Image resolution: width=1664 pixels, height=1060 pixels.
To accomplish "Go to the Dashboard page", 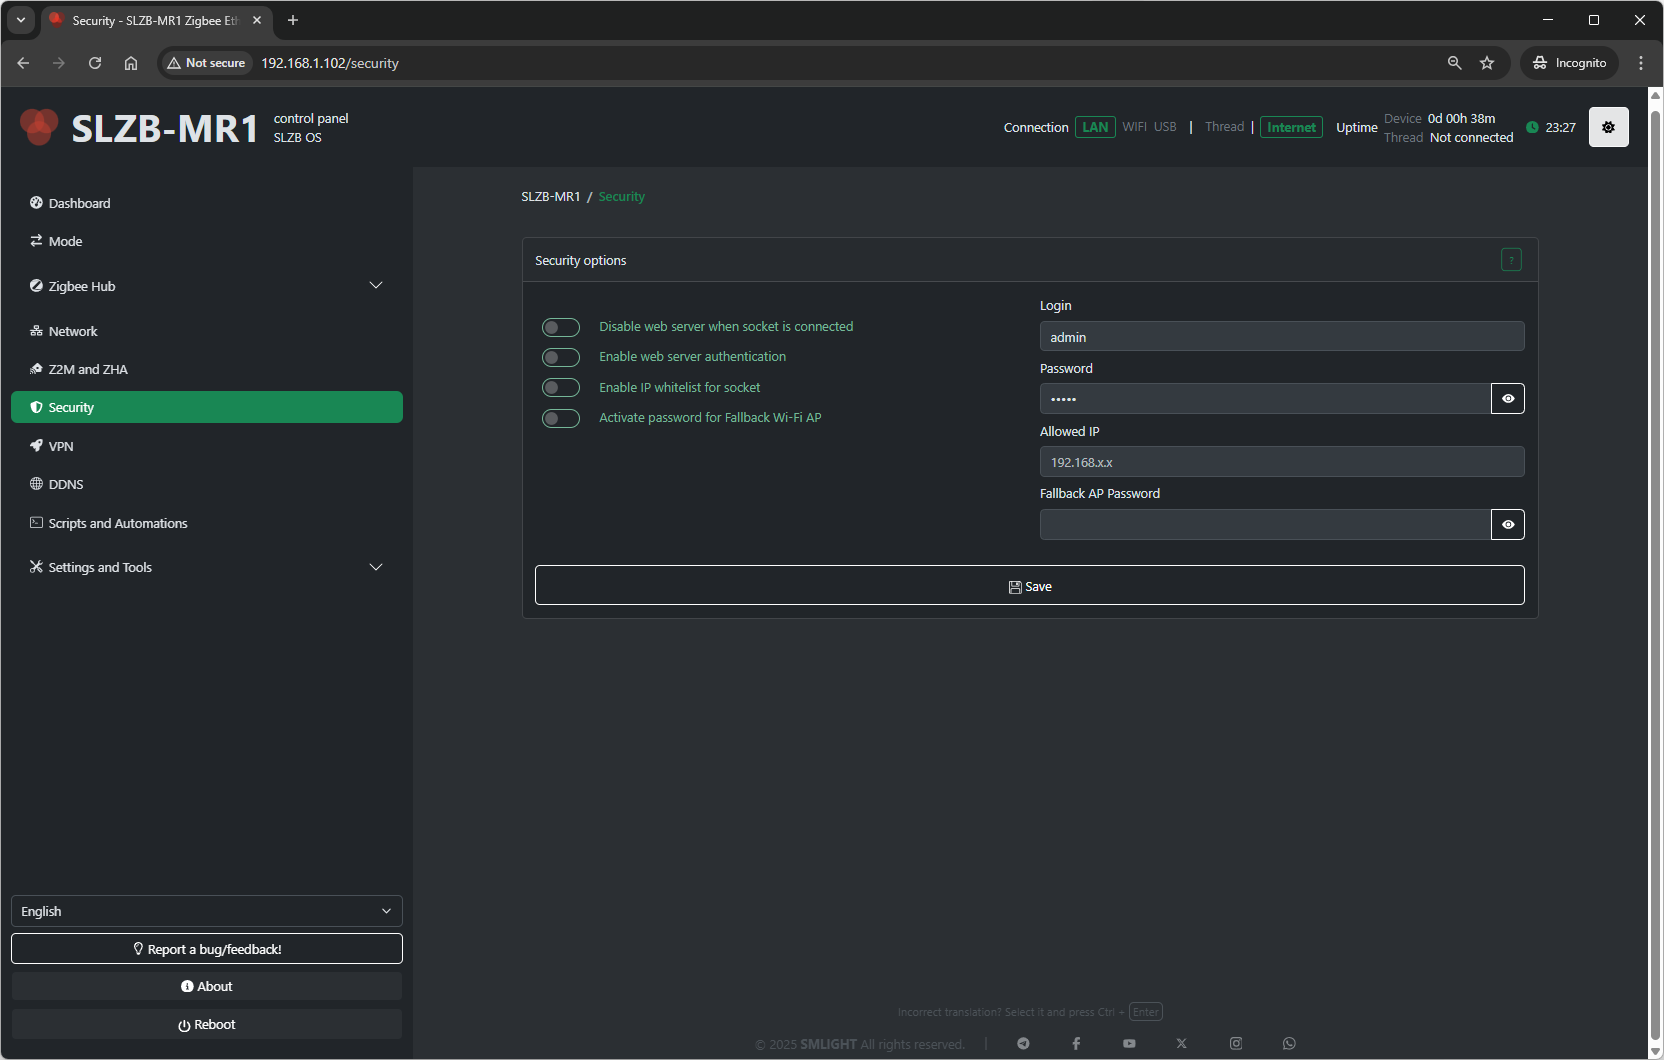I will [x=79, y=203].
